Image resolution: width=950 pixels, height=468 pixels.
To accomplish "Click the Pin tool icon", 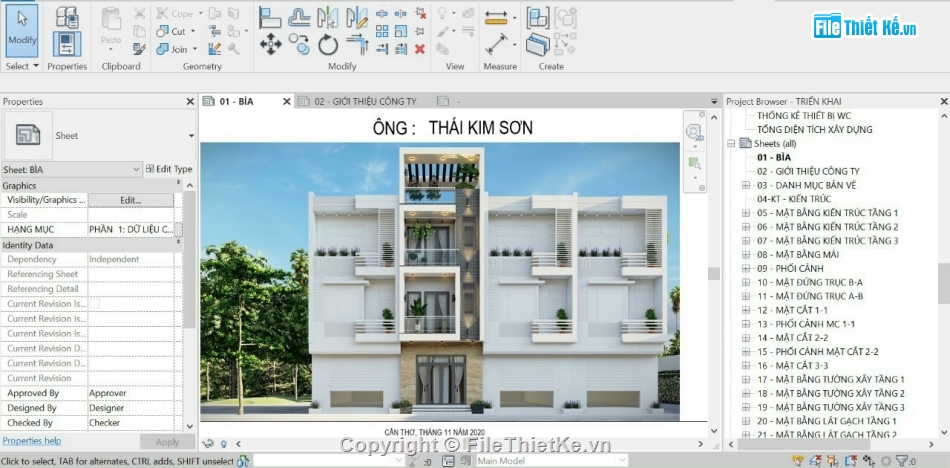I will (420, 31).
